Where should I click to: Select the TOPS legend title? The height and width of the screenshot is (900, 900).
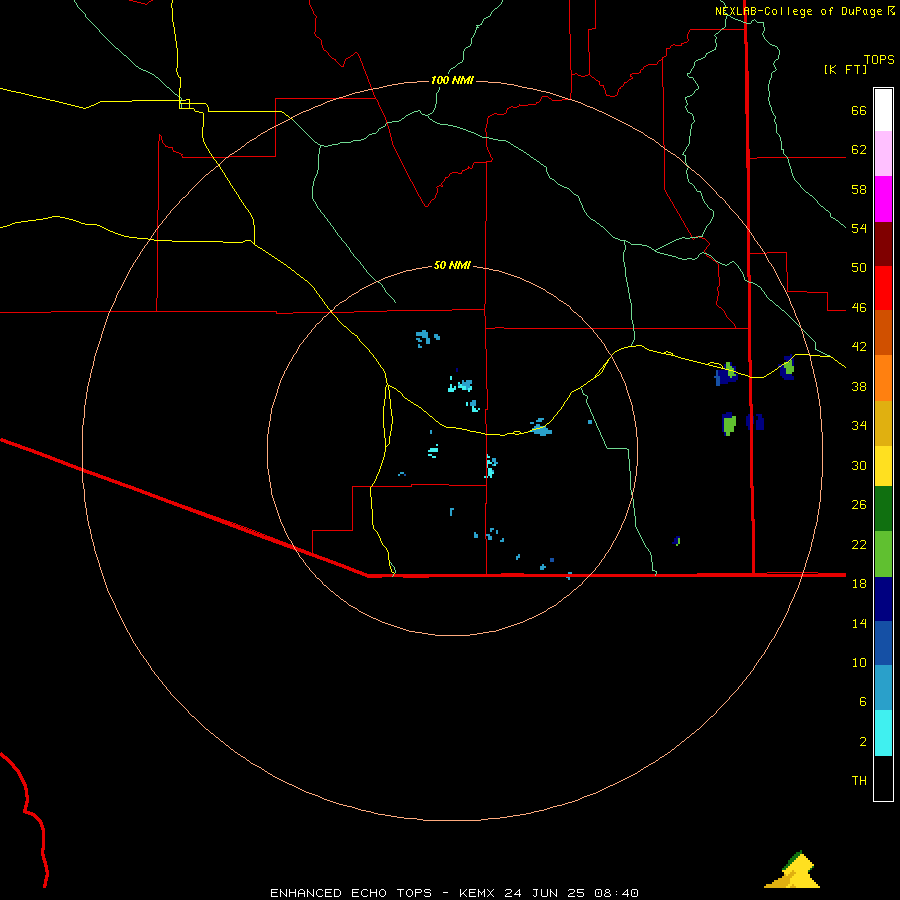tap(879, 60)
